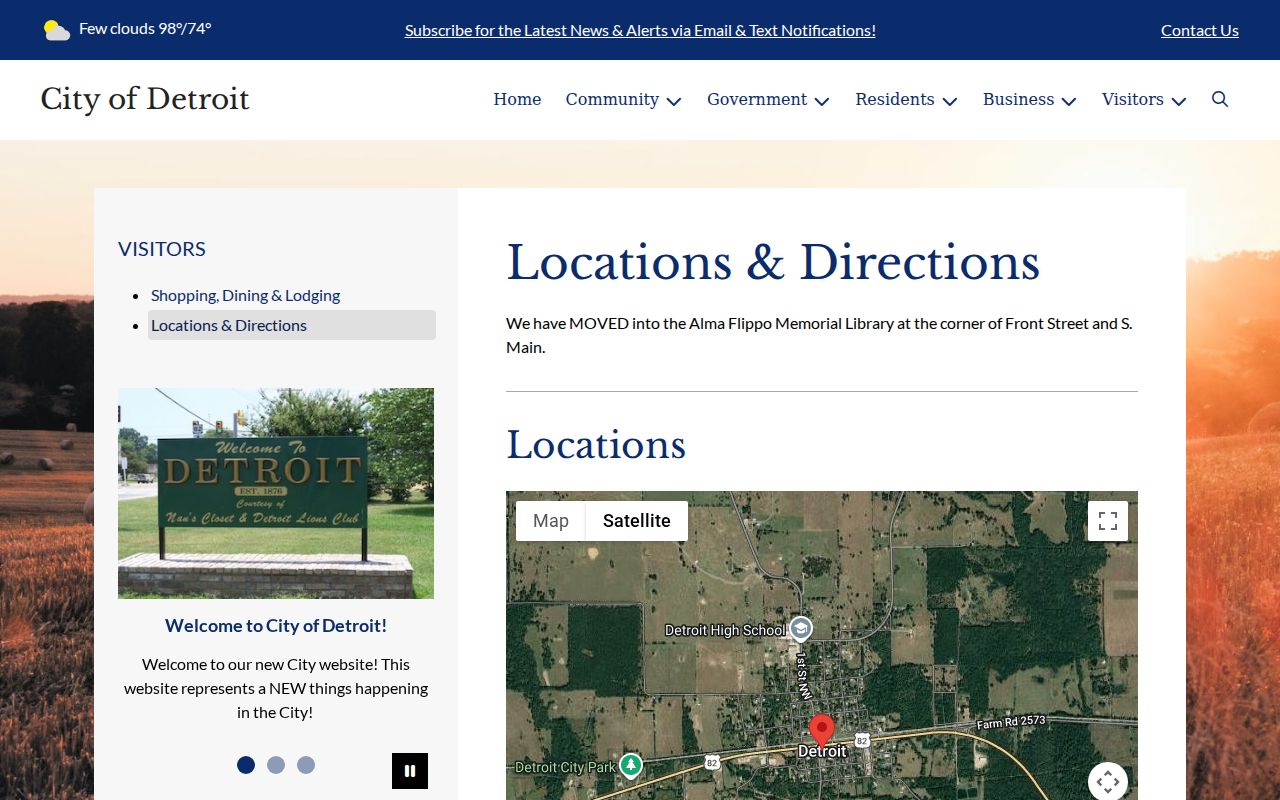Select the third slideshow dot

point(306,765)
